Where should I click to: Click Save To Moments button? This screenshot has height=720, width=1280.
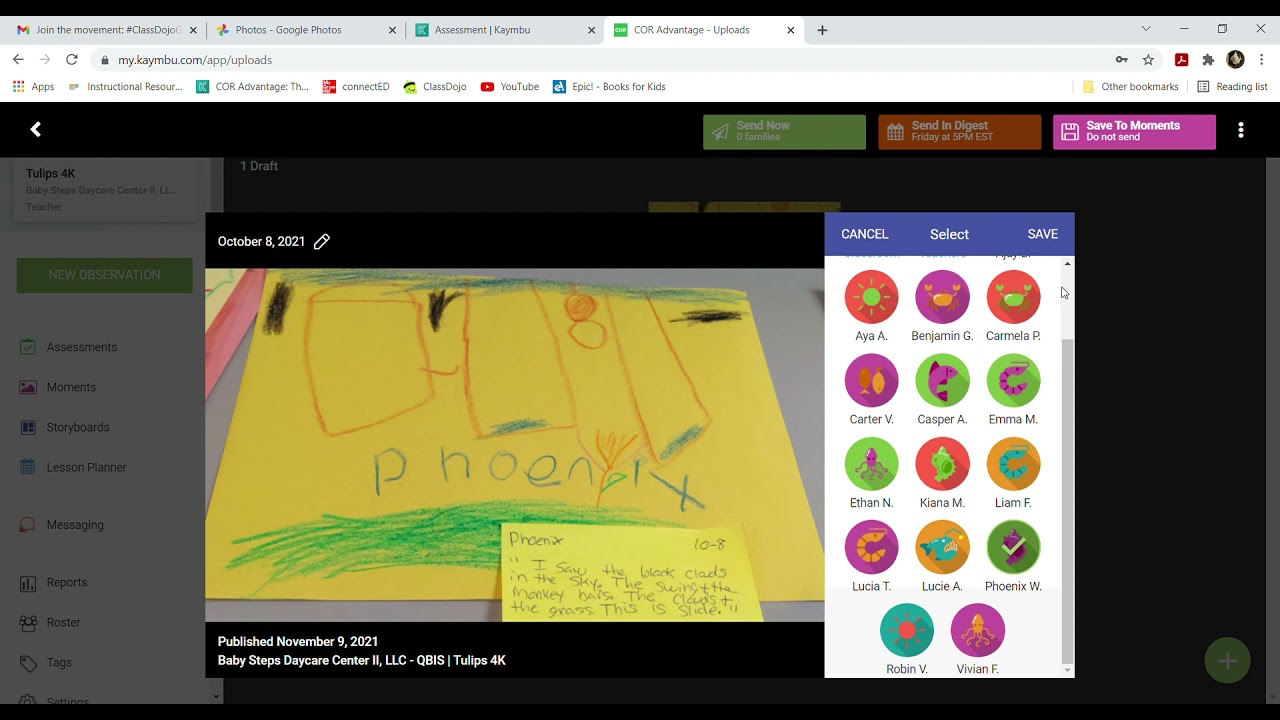coord(1134,132)
